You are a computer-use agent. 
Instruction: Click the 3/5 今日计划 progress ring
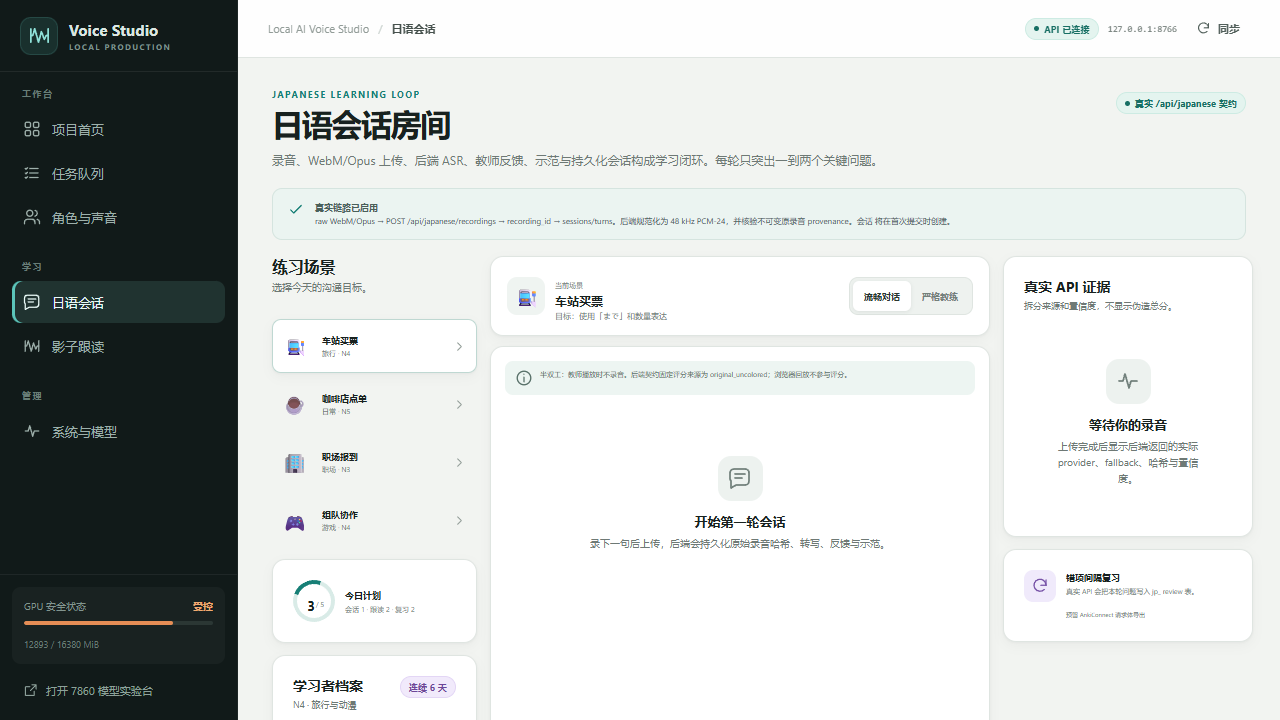pyautogui.click(x=314, y=601)
